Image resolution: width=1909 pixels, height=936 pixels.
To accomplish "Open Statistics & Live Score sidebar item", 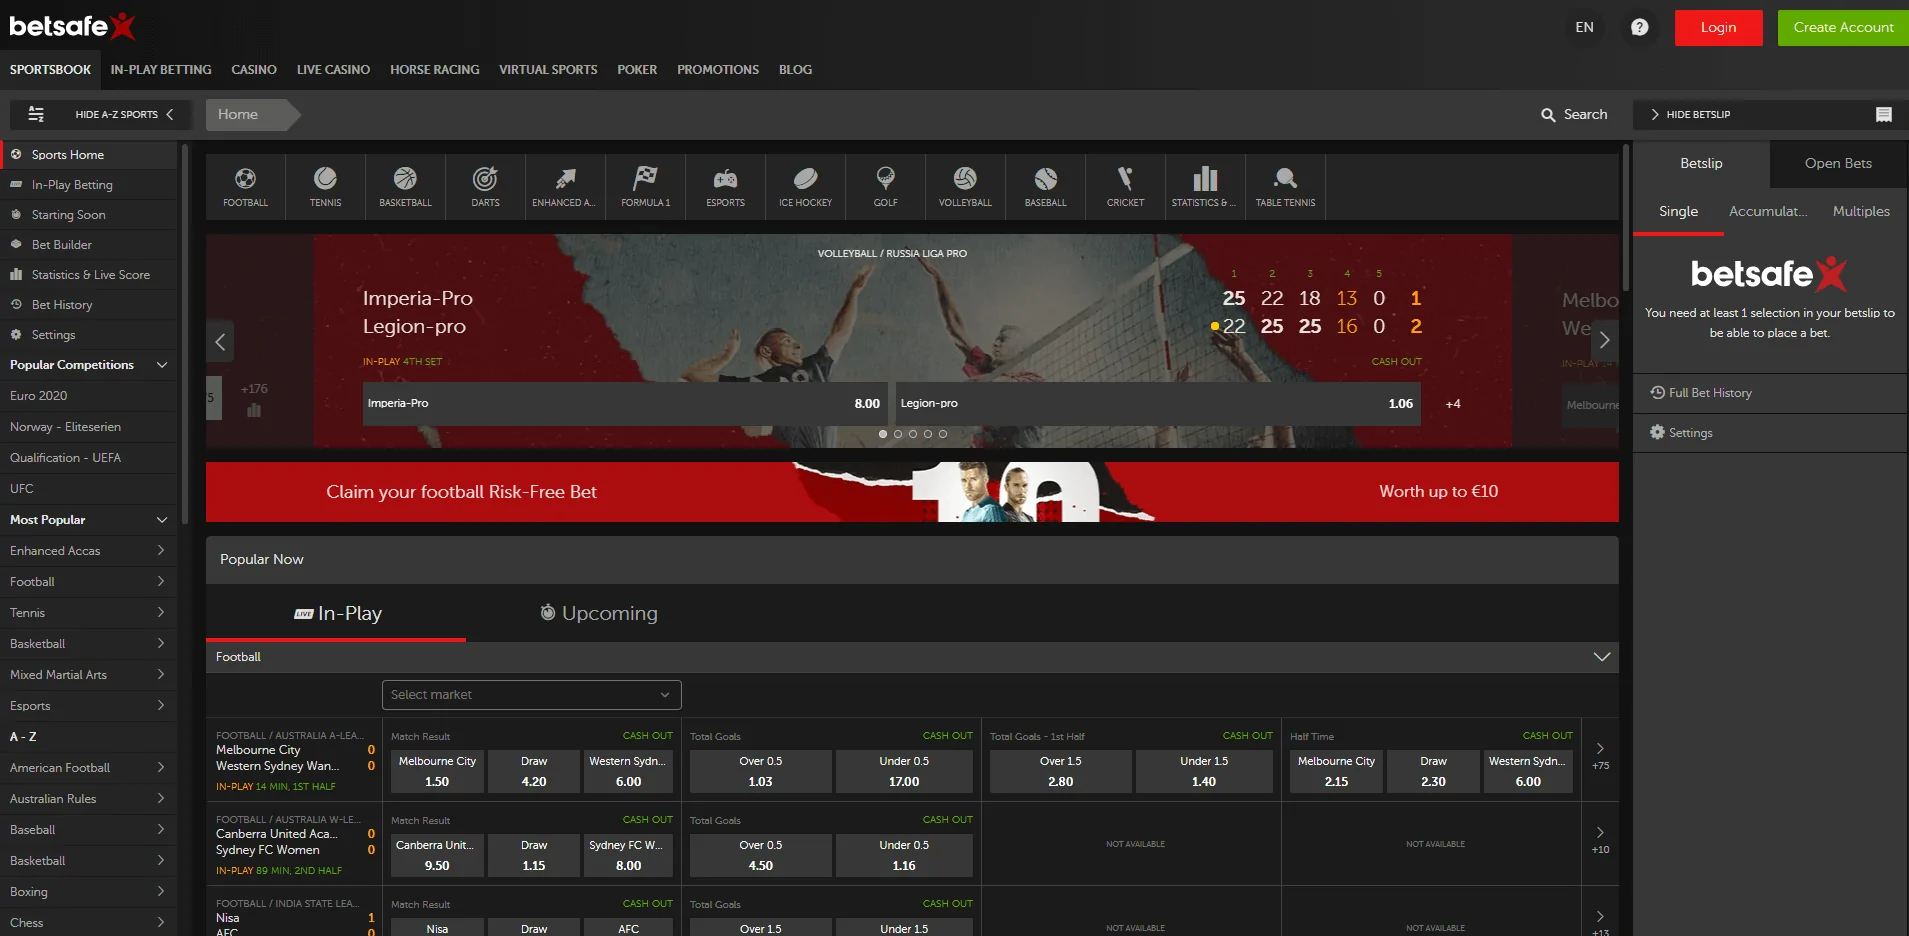I will click(x=90, y=275).
